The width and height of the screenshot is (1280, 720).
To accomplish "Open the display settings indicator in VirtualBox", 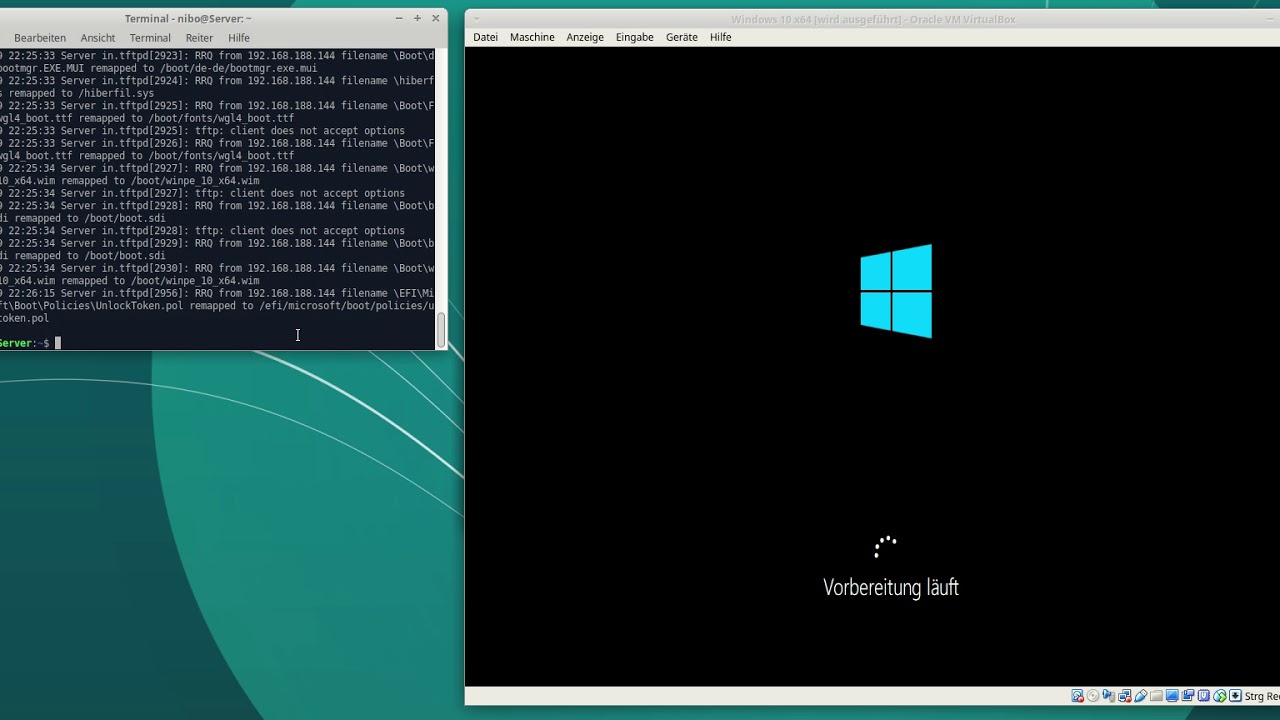I will (1172, 696).
